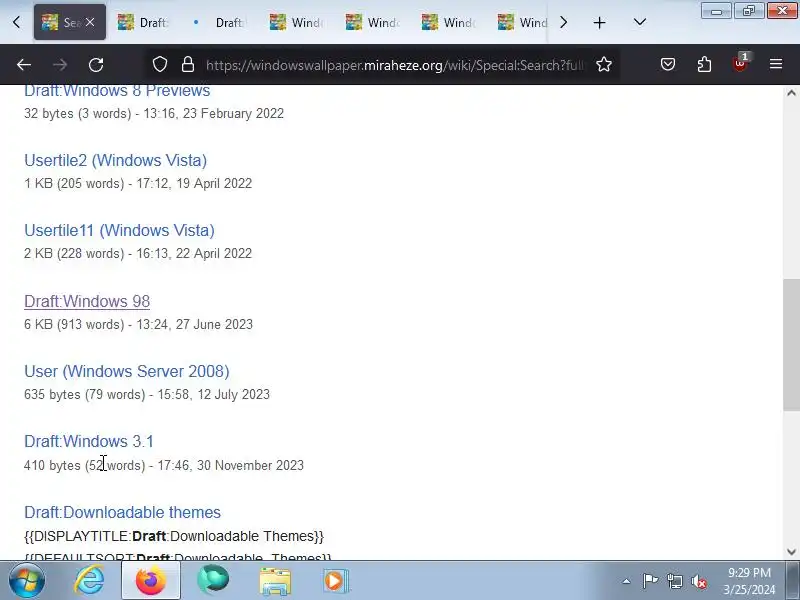800x600 pixels.
Task: Click the URL address field
Action: coord(395,65)
